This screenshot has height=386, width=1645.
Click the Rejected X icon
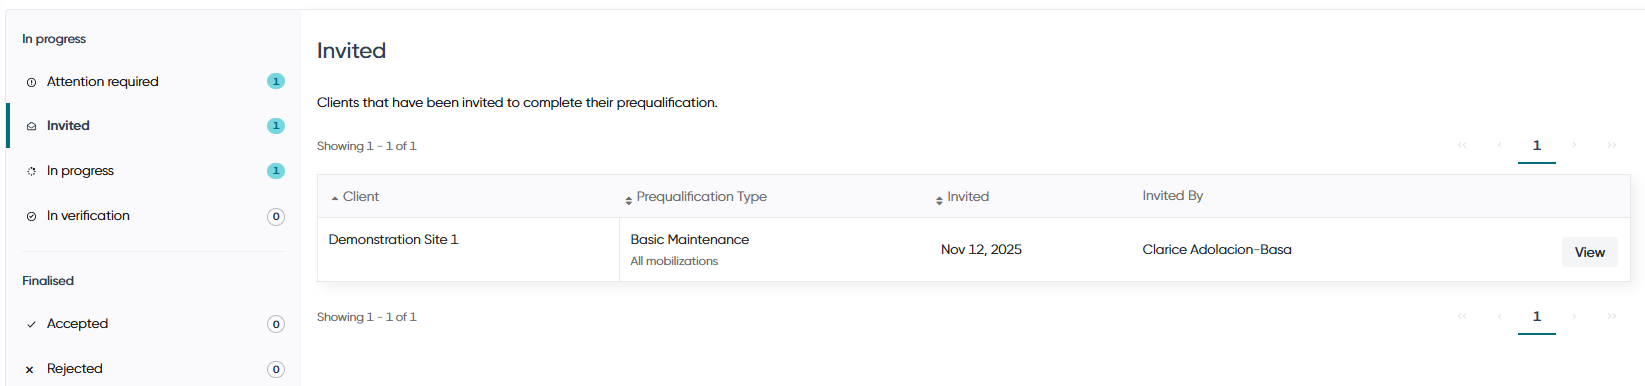pyautogui.click(x=30, y=369)
